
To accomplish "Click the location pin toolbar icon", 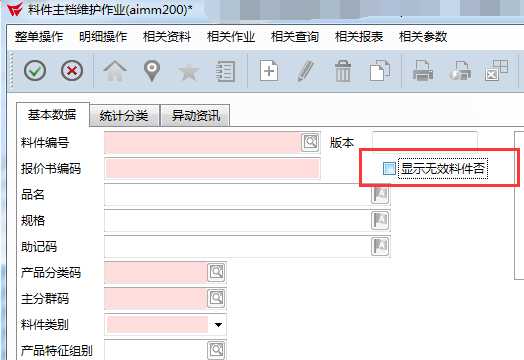I will click(152, 71).
